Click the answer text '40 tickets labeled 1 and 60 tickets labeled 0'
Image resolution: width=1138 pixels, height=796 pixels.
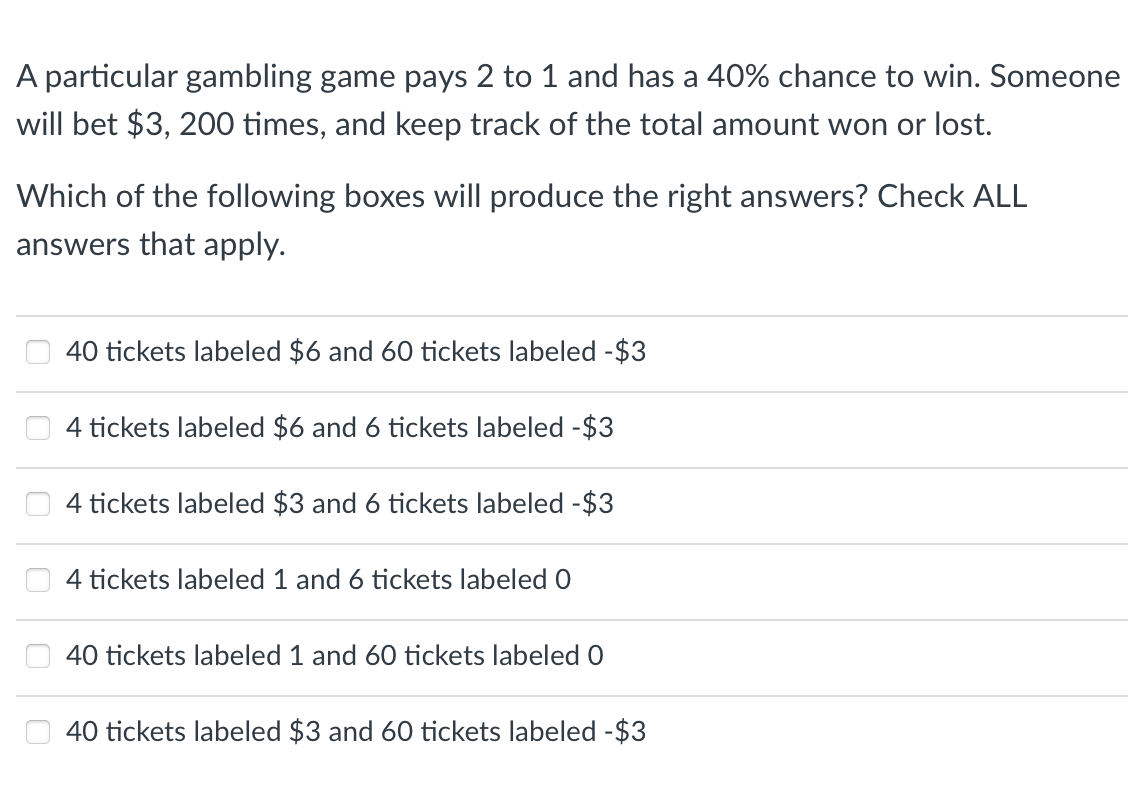click(x=335, y=656)
